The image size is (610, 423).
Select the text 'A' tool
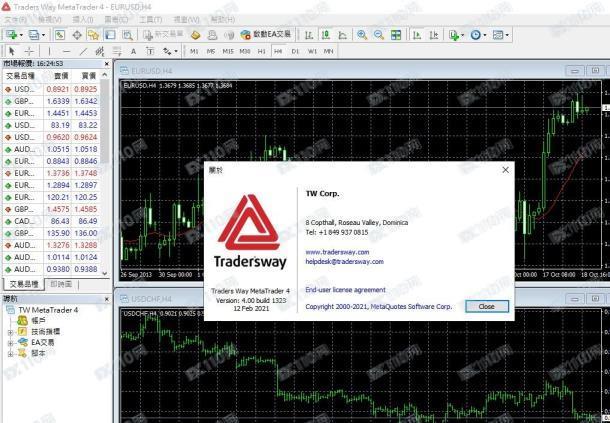click(133, 51)
